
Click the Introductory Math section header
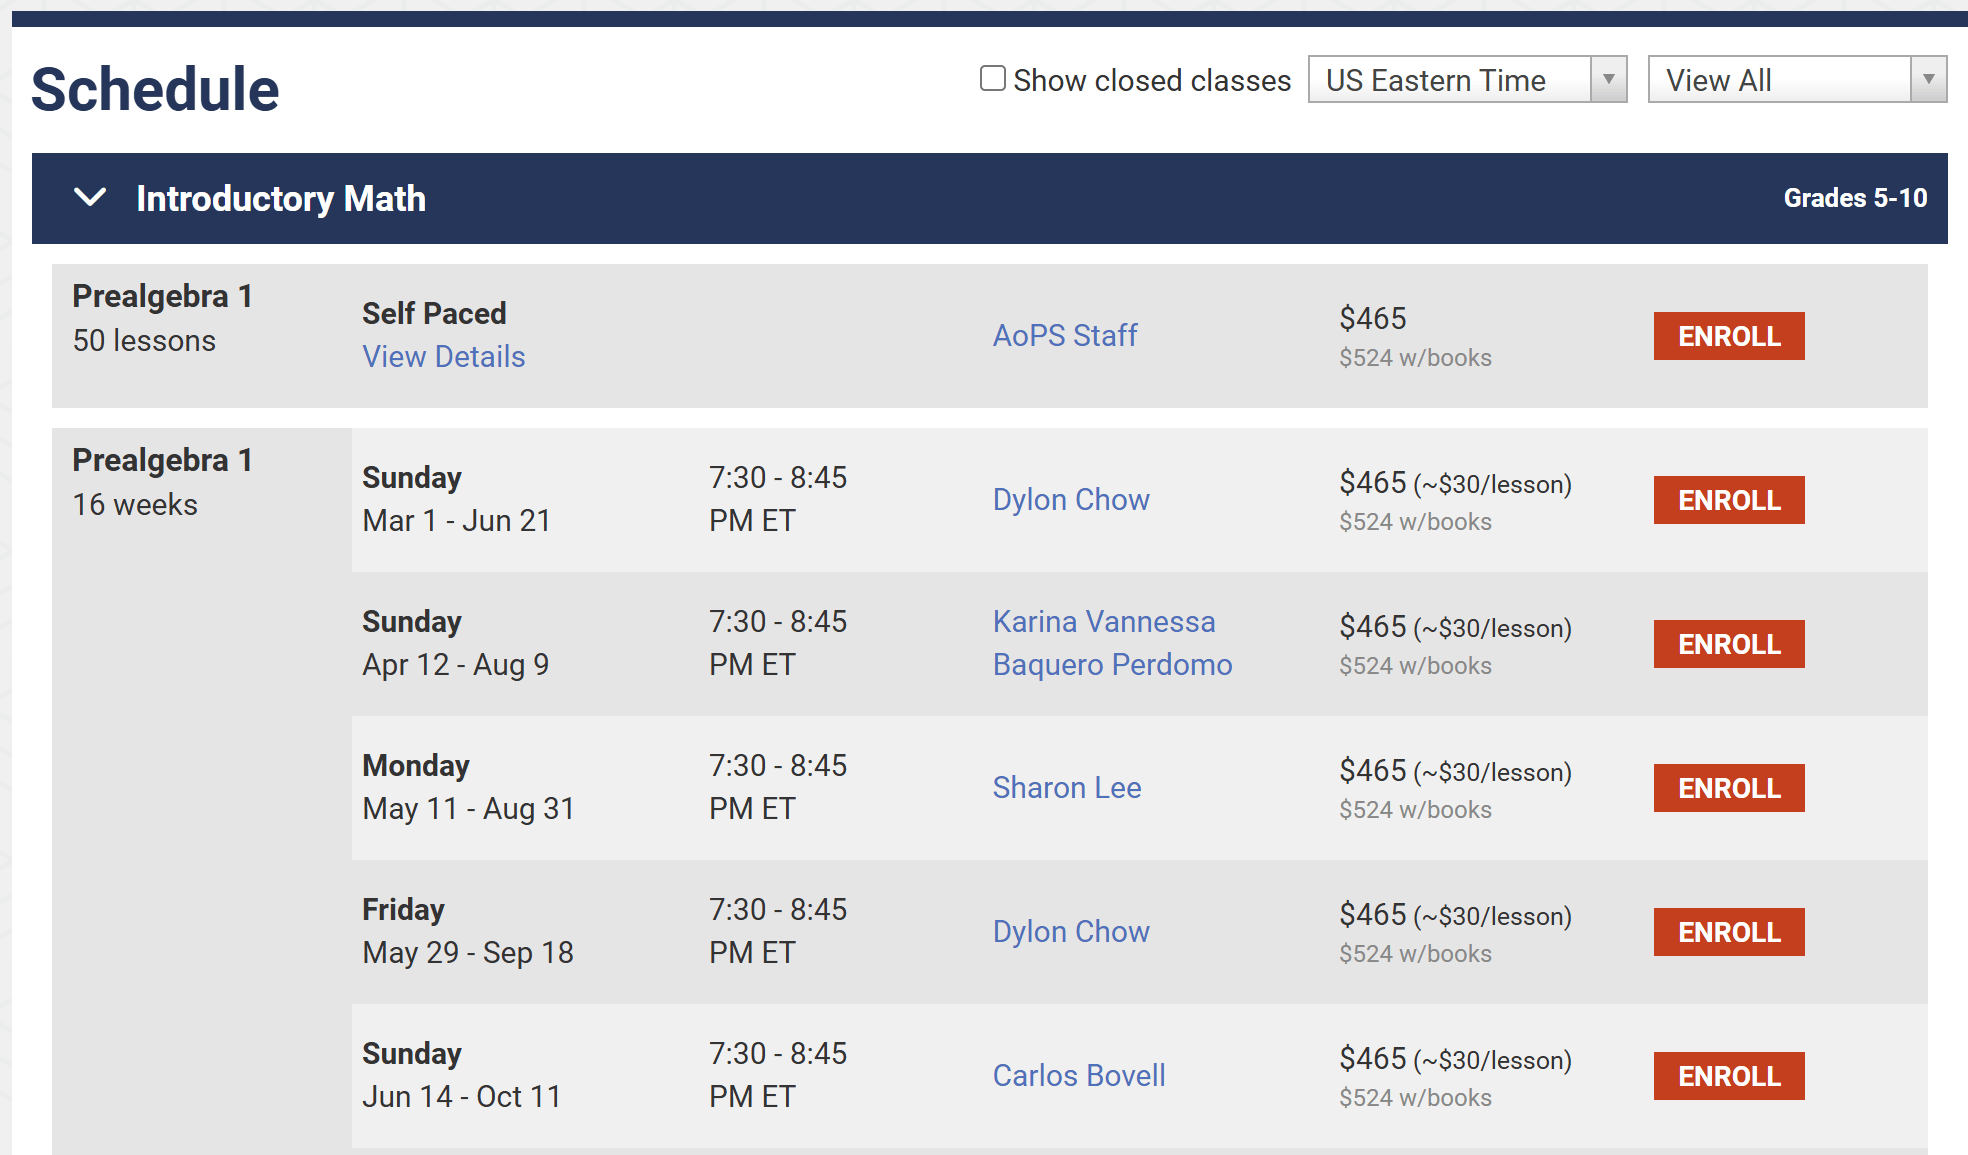pos(281,199)
